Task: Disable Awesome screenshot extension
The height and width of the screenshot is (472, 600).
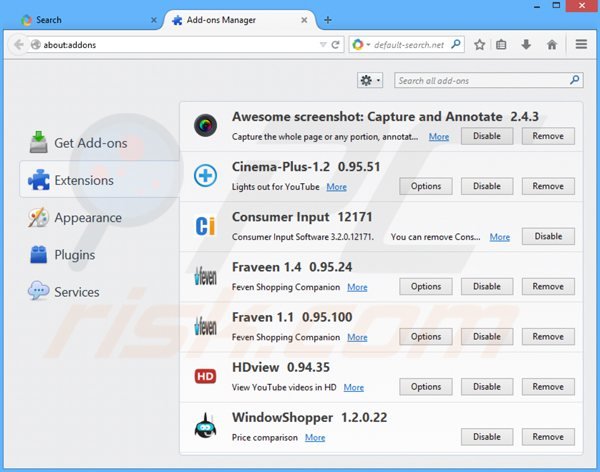Action: [487, 136]
